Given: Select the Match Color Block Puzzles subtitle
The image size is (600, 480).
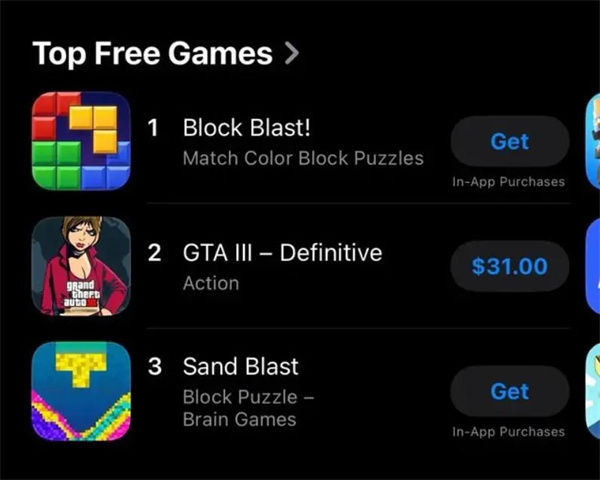Looking at the screenshot, I should tap(303, 158).
